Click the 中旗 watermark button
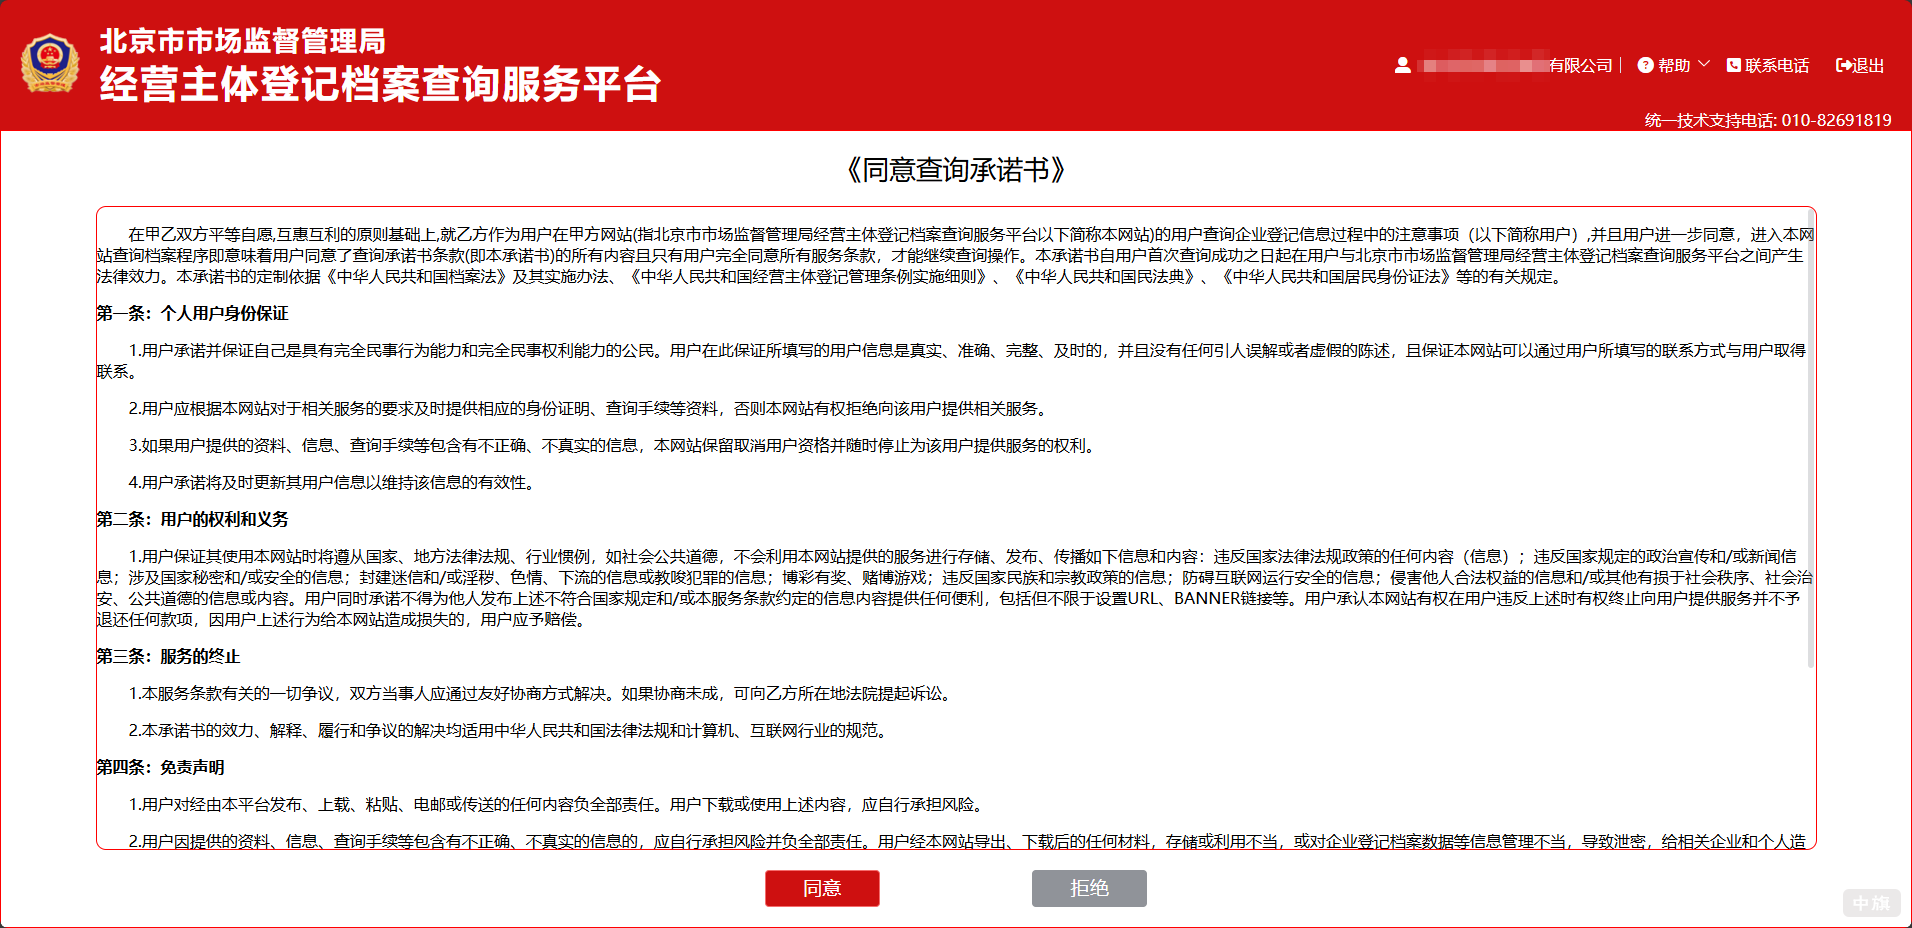1912x928 pixels. point(1873,902)
